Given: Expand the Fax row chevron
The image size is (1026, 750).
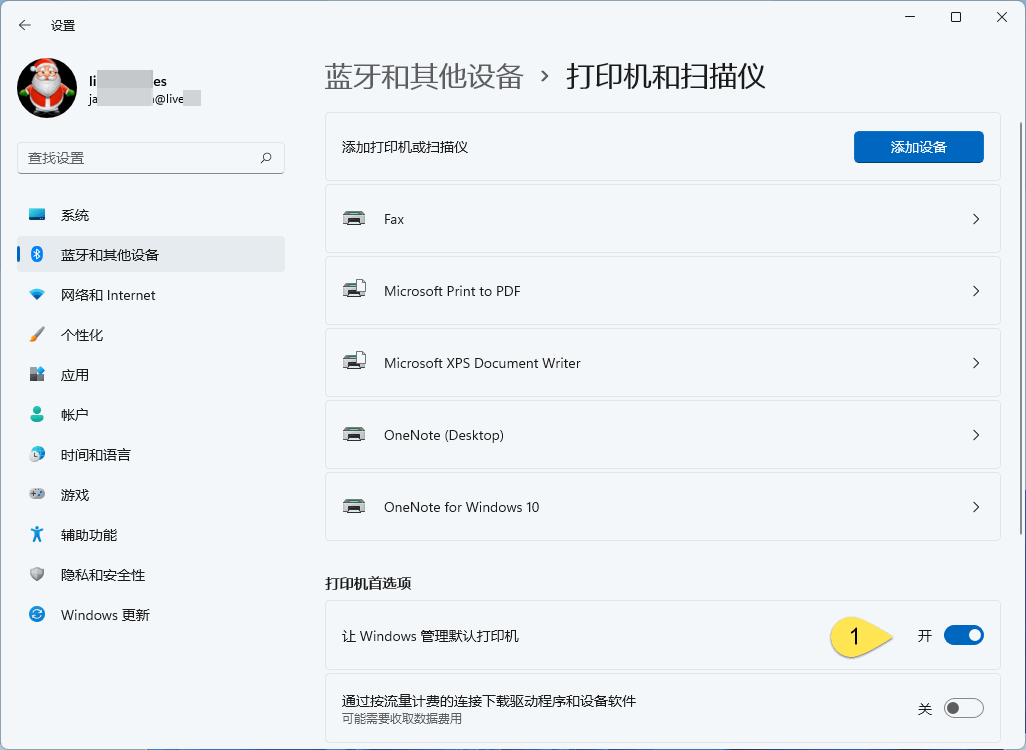Looking at the screenshot, I should coord(976,219).
